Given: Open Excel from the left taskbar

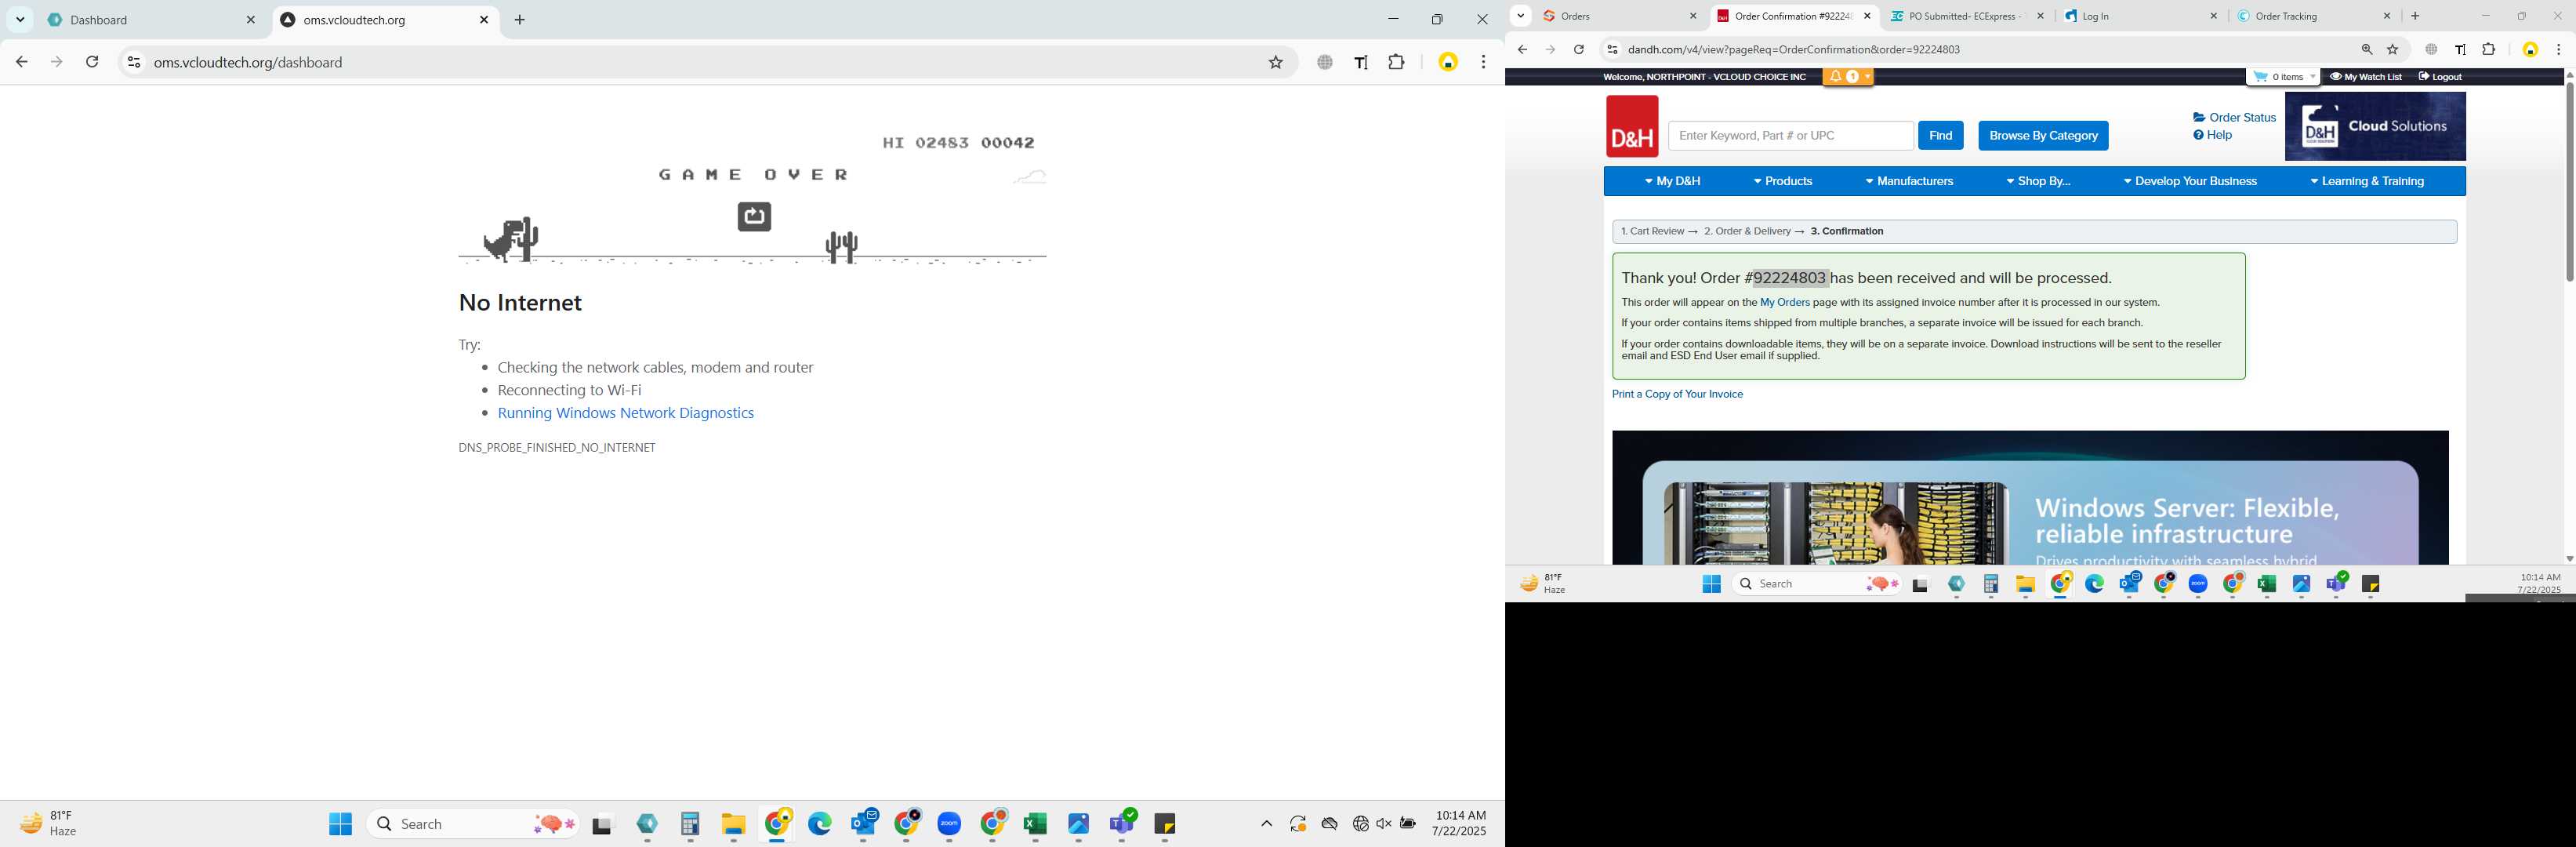Looking at the screenshot, I should coord(1035,824).
